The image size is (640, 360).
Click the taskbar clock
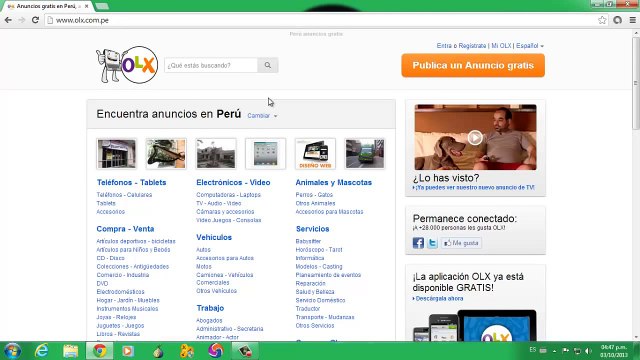(613, 351)
